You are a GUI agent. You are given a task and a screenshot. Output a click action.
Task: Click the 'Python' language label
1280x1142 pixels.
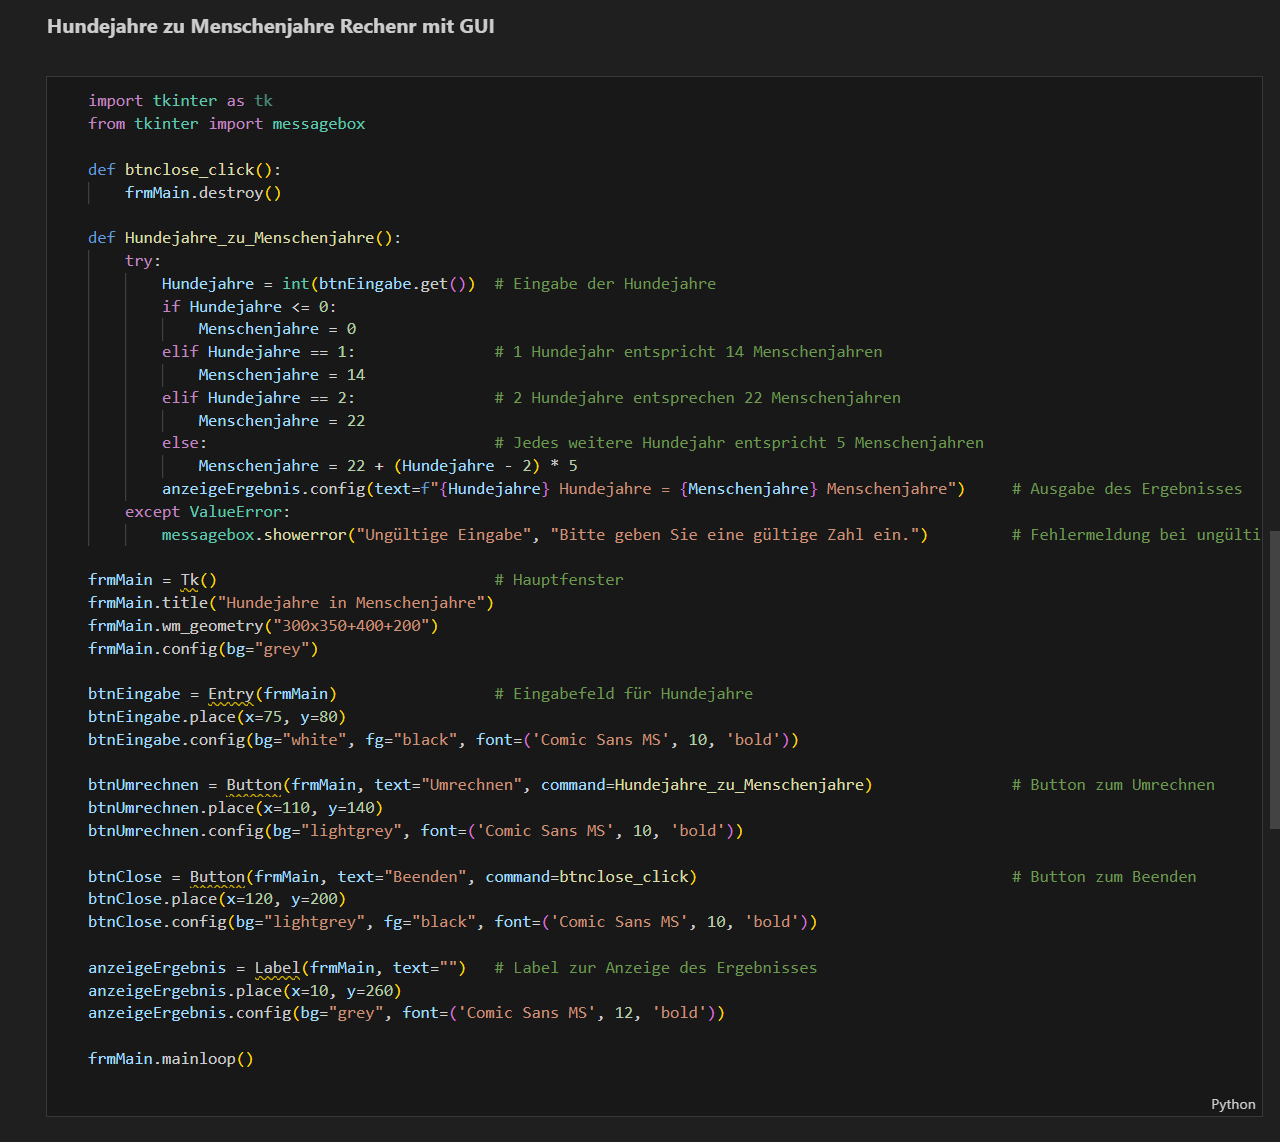1233,1104
